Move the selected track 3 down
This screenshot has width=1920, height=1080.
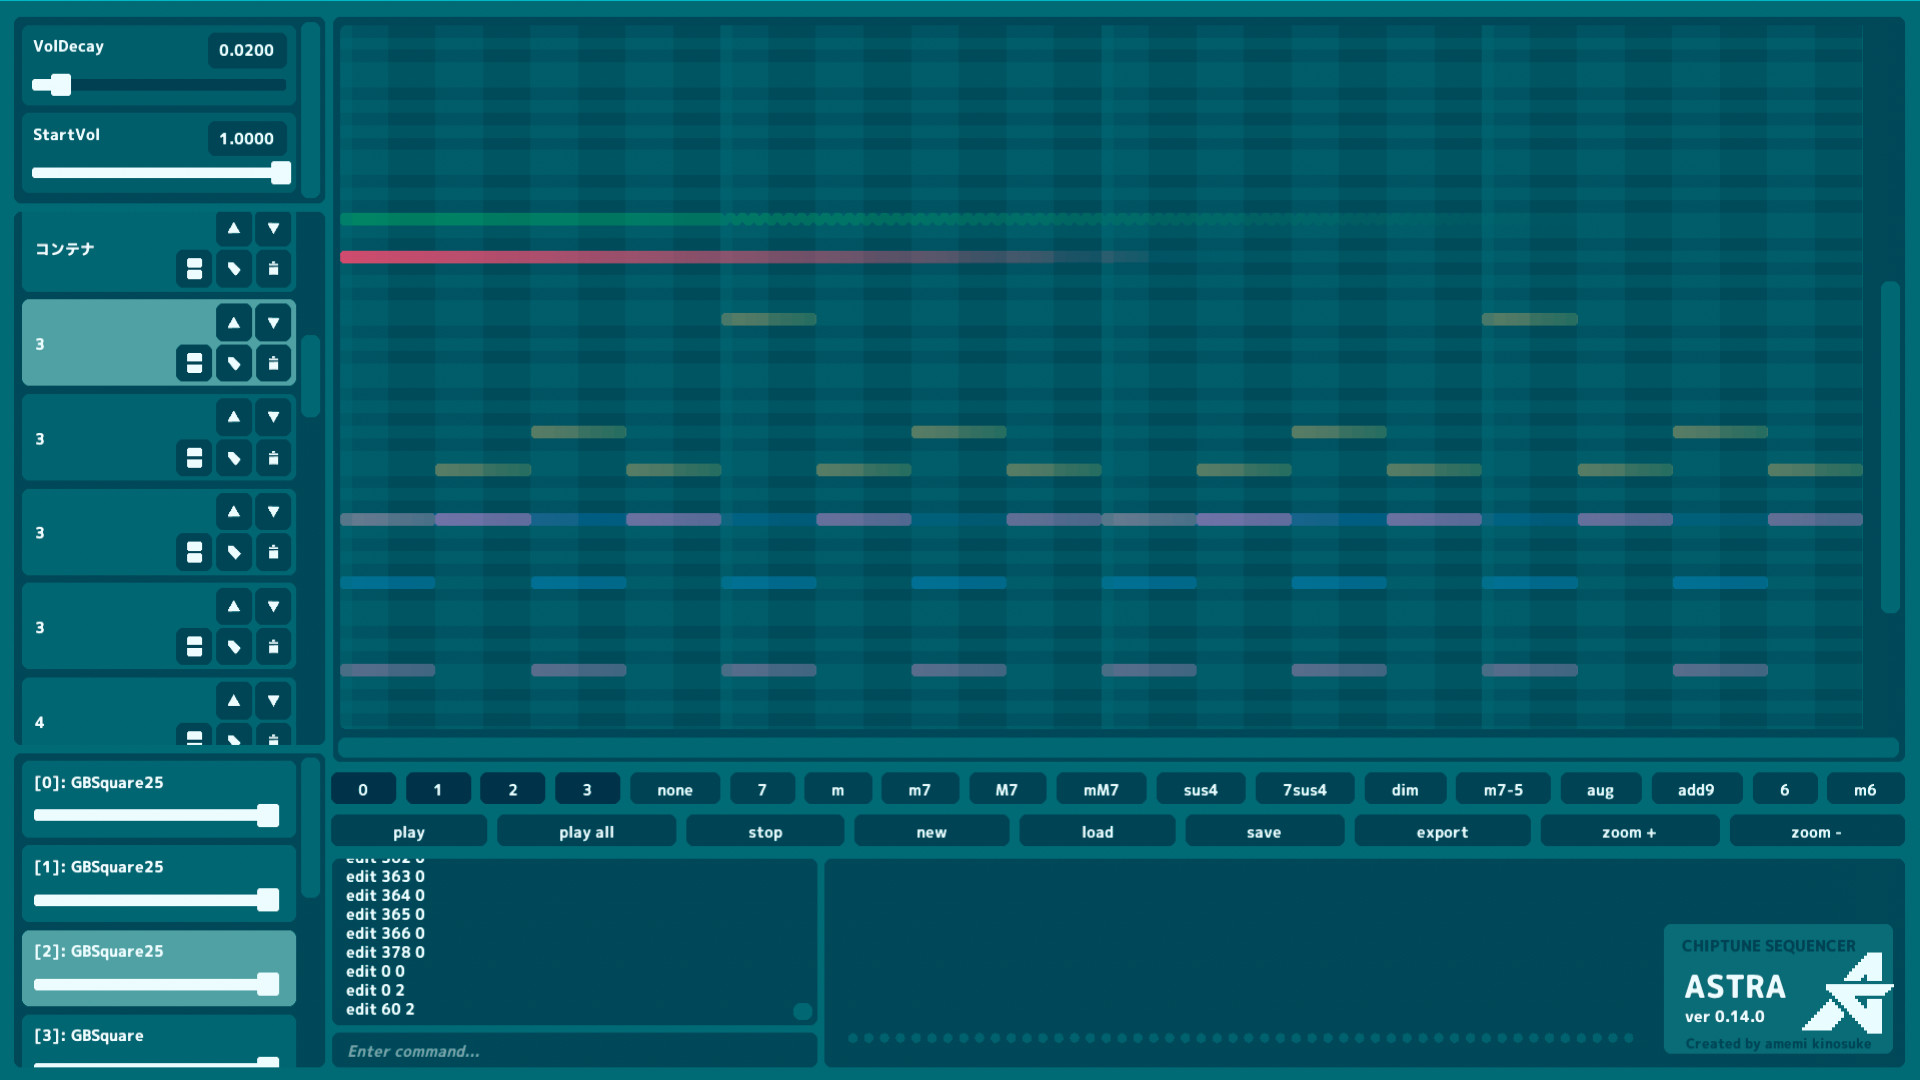pyautogui.click(x=273, y=321)
